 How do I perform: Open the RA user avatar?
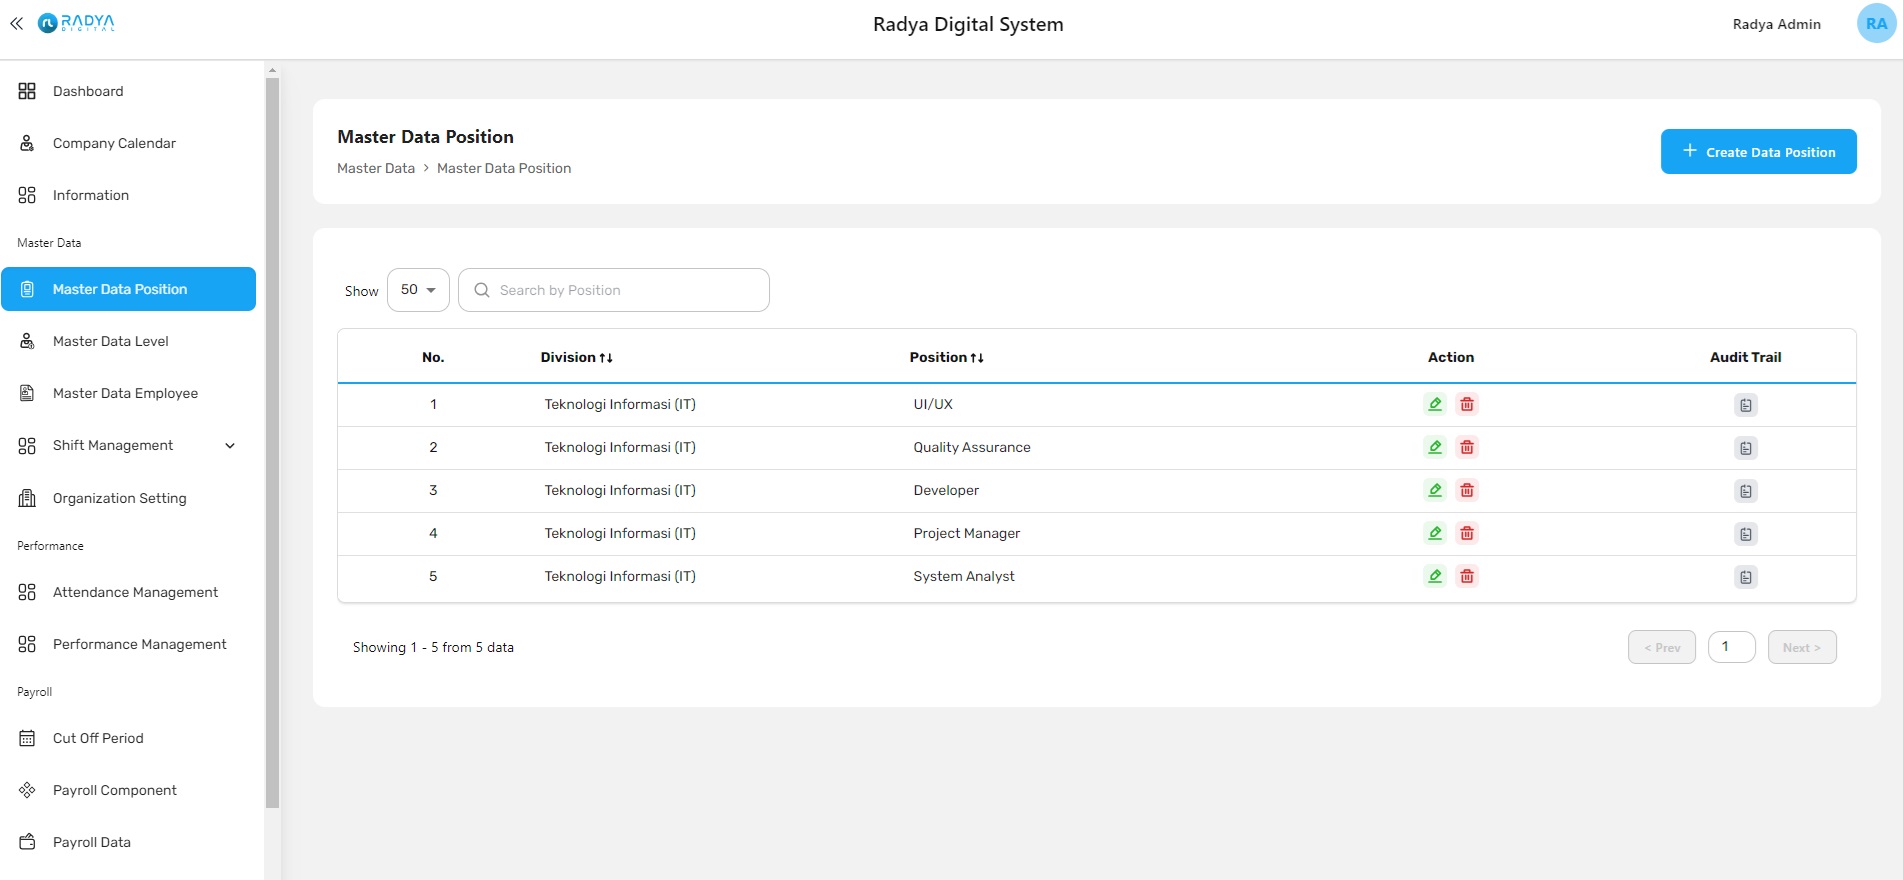click(x=1876, y=24)
